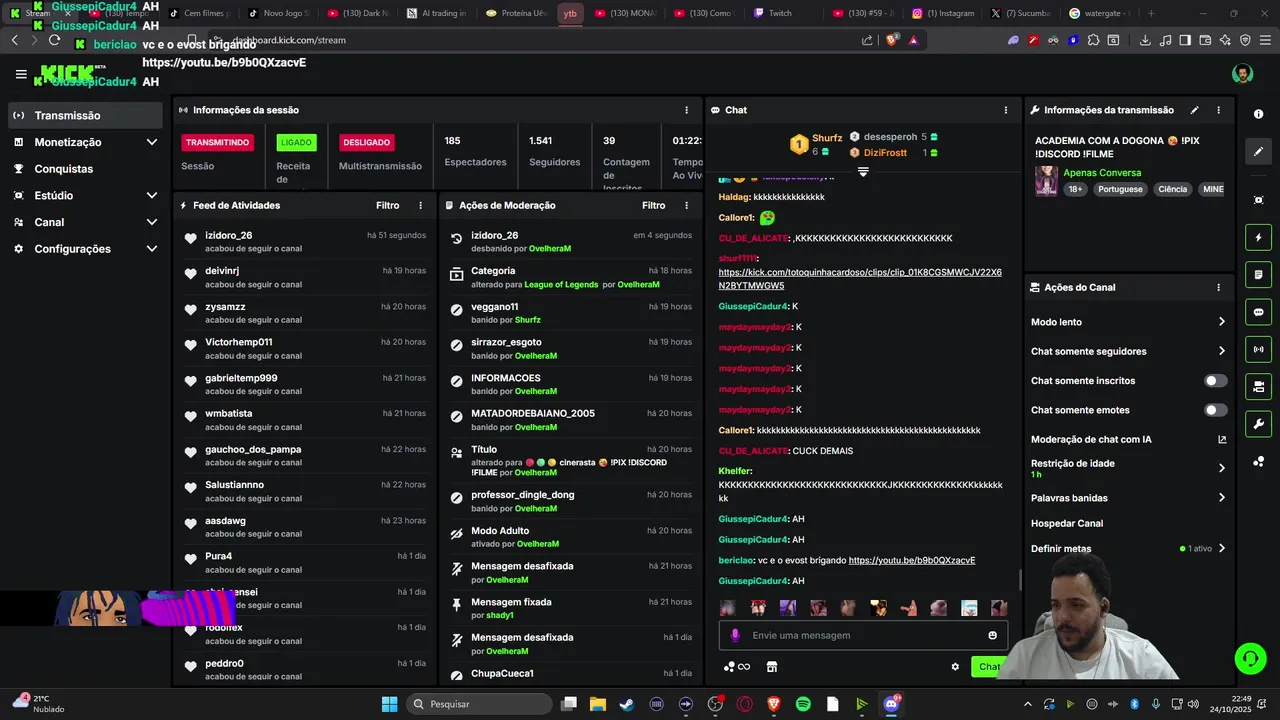
Task: Click the veggano11 row in Ações de Moderação
Action: point(570,313)
